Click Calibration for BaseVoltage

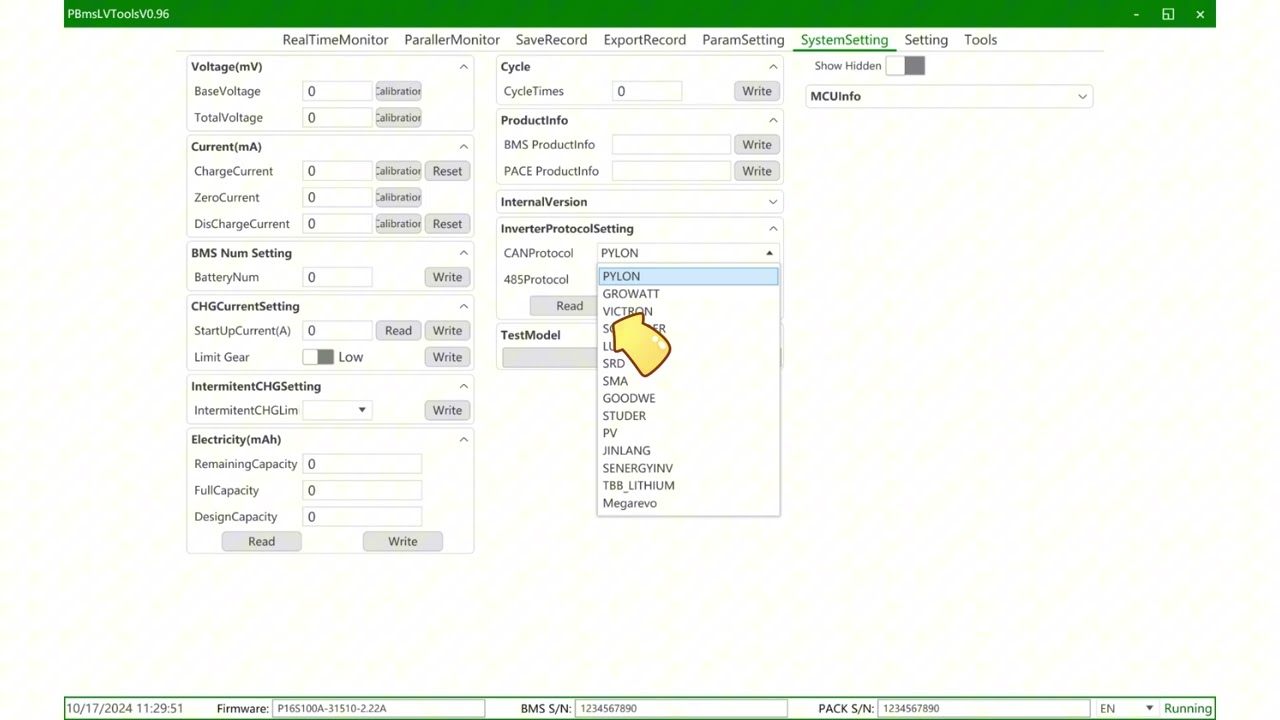point(398,91)
